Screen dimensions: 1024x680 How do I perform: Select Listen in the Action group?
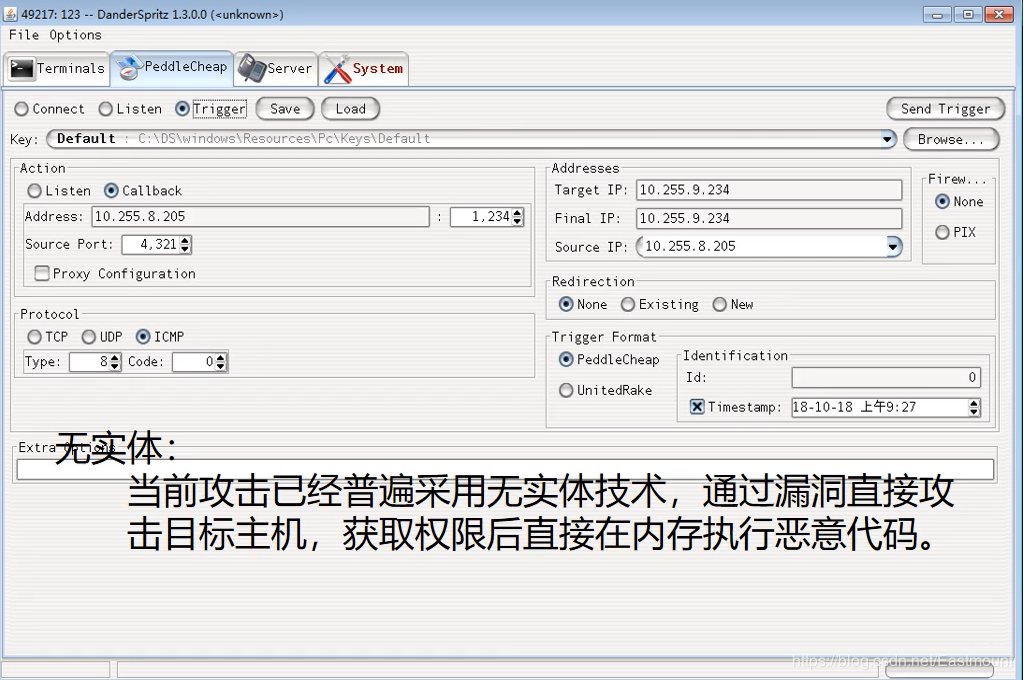[35, 191]
